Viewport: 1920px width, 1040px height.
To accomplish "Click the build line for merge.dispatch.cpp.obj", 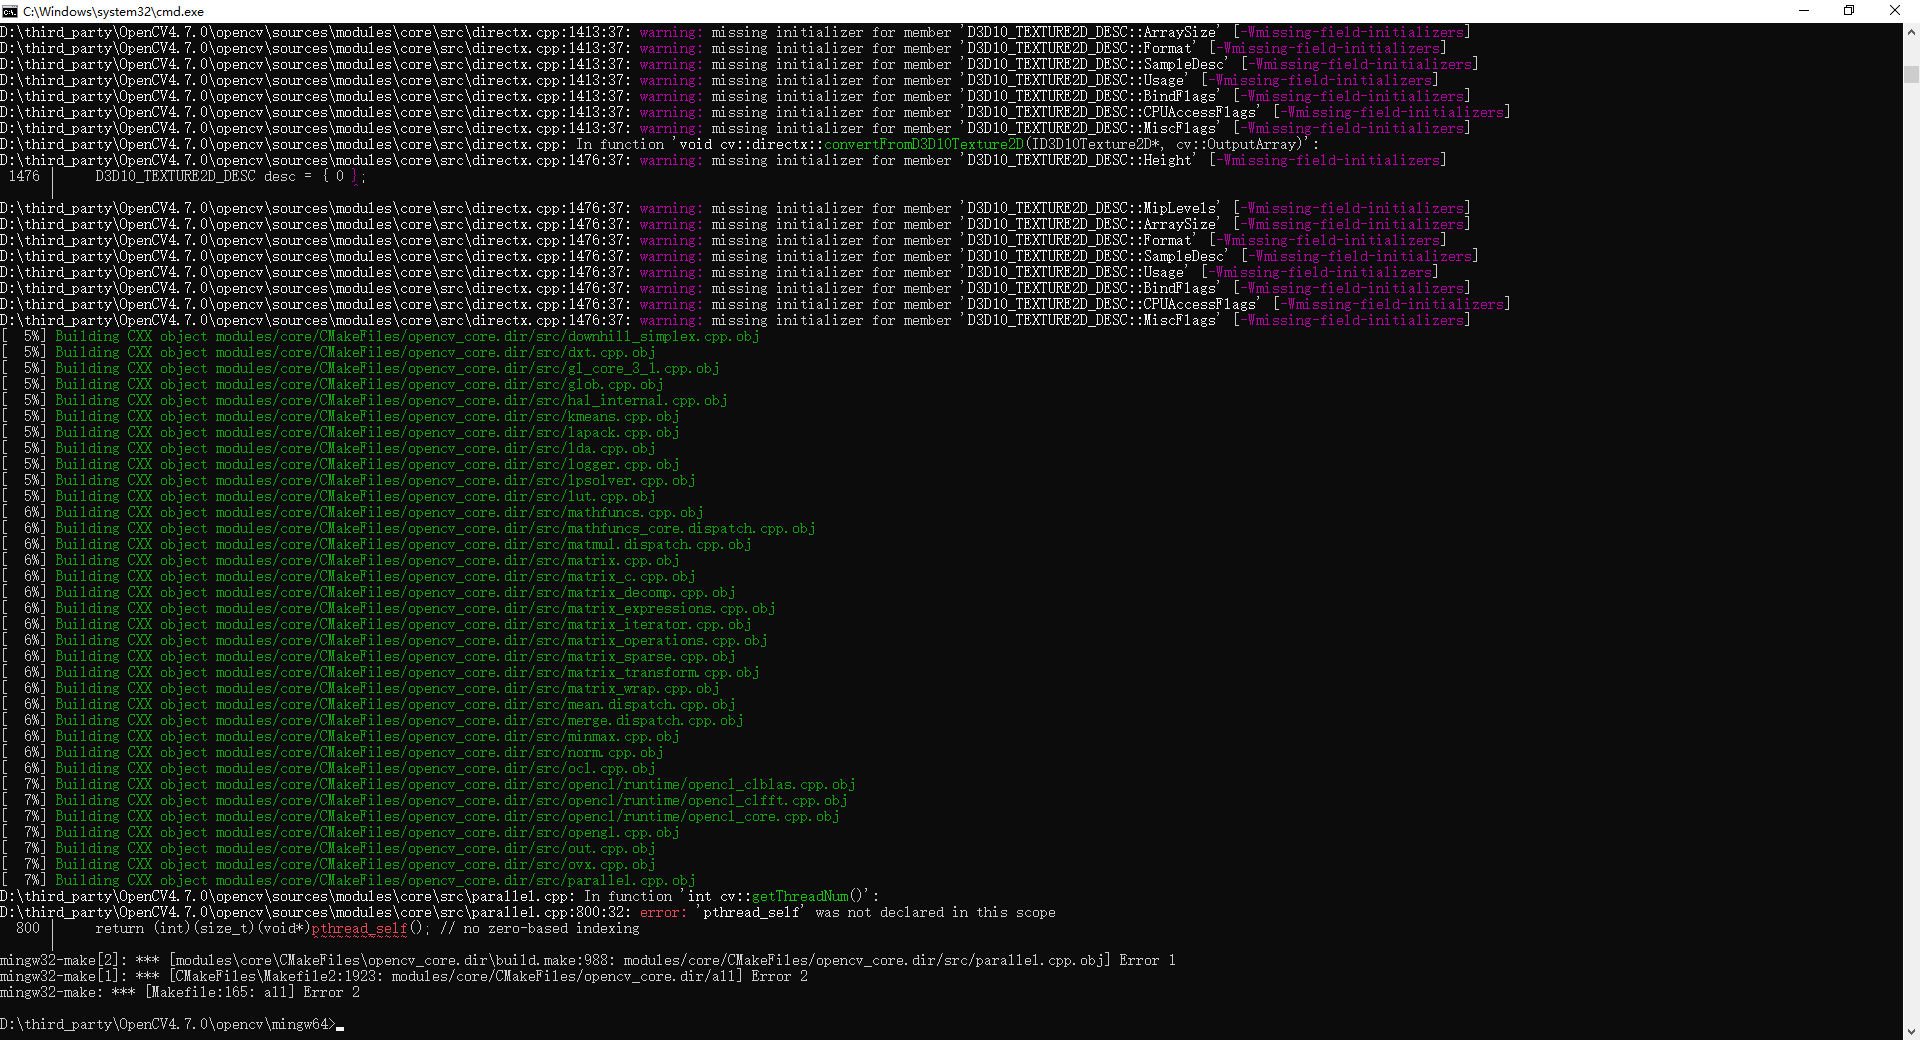I will [372, 720].
